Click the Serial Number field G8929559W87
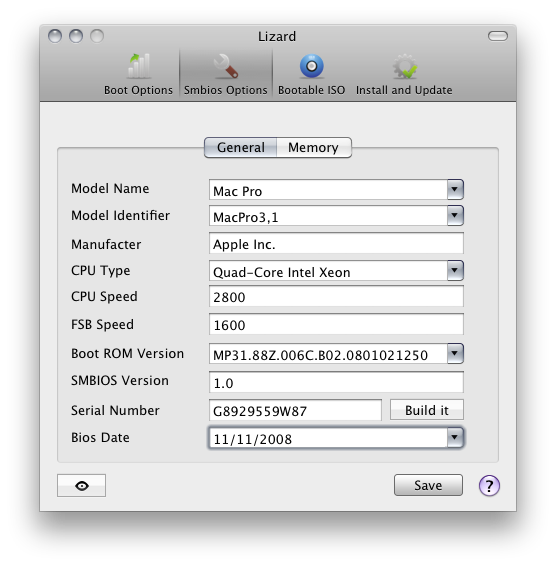 (295, 410)
